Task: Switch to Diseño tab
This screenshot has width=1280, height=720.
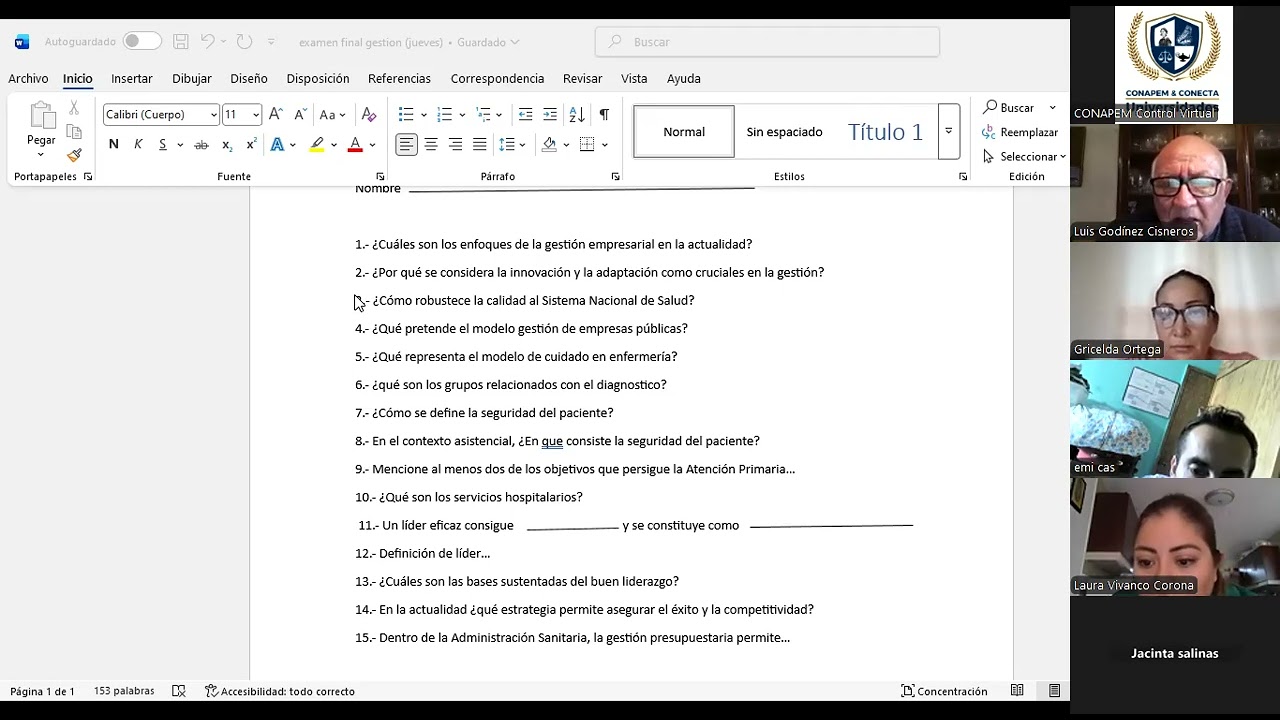Action: [x=249, y=78]
